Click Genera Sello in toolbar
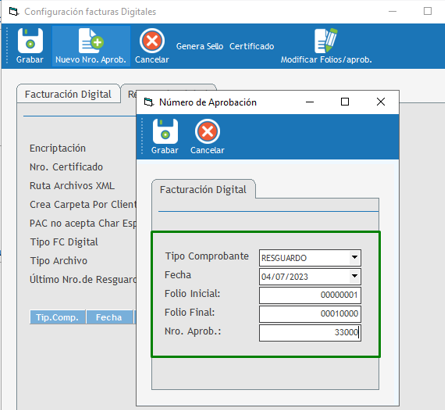The height and width of the screenshot is (410, 445). point(200,46)
